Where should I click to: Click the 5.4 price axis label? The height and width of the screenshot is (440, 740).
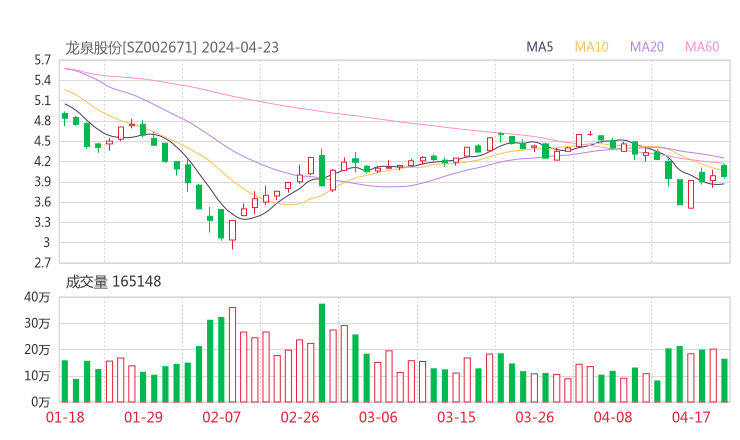[x=42, y=81]
